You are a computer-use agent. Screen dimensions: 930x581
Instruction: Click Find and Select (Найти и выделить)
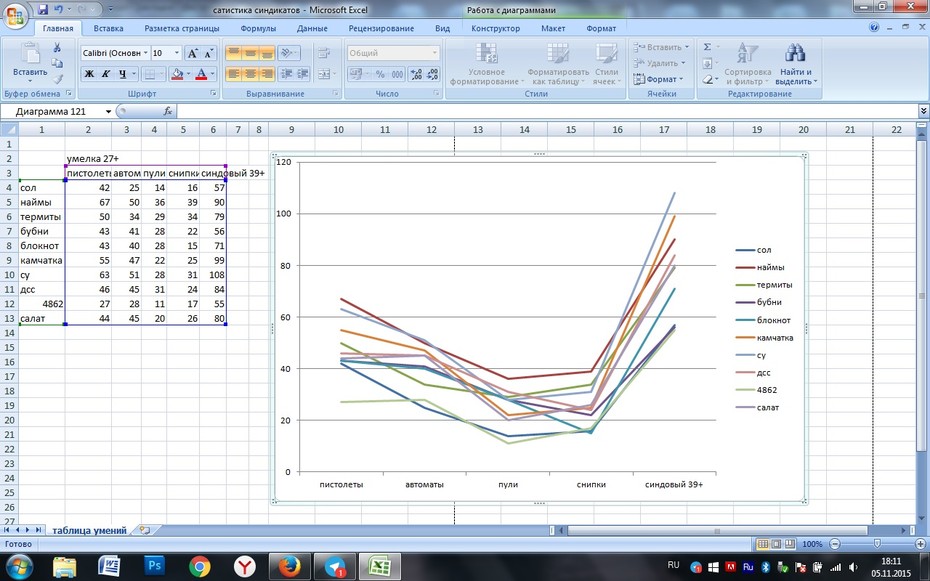click(796, 64)
